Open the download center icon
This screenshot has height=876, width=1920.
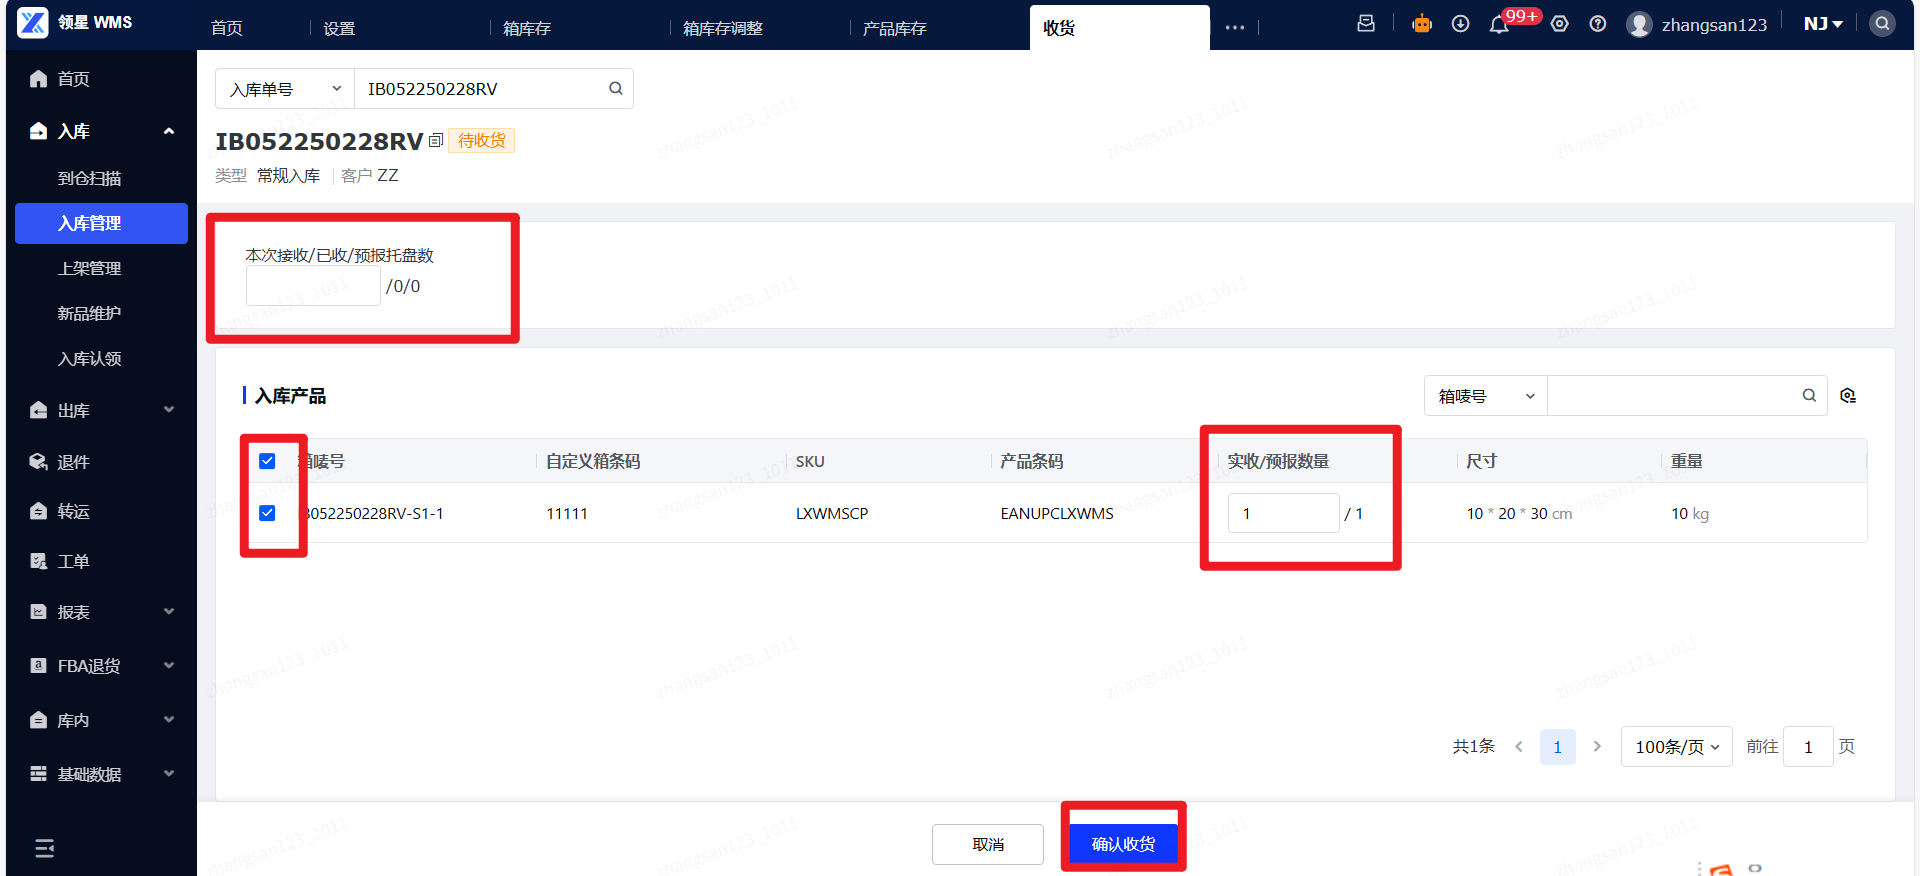(1460, 23)
